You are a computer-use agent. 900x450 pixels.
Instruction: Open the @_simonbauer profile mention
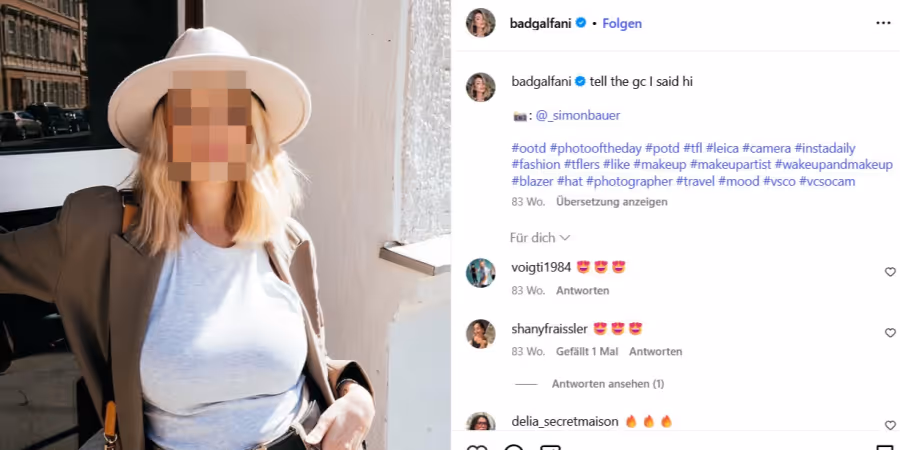(x=578, y=115)
